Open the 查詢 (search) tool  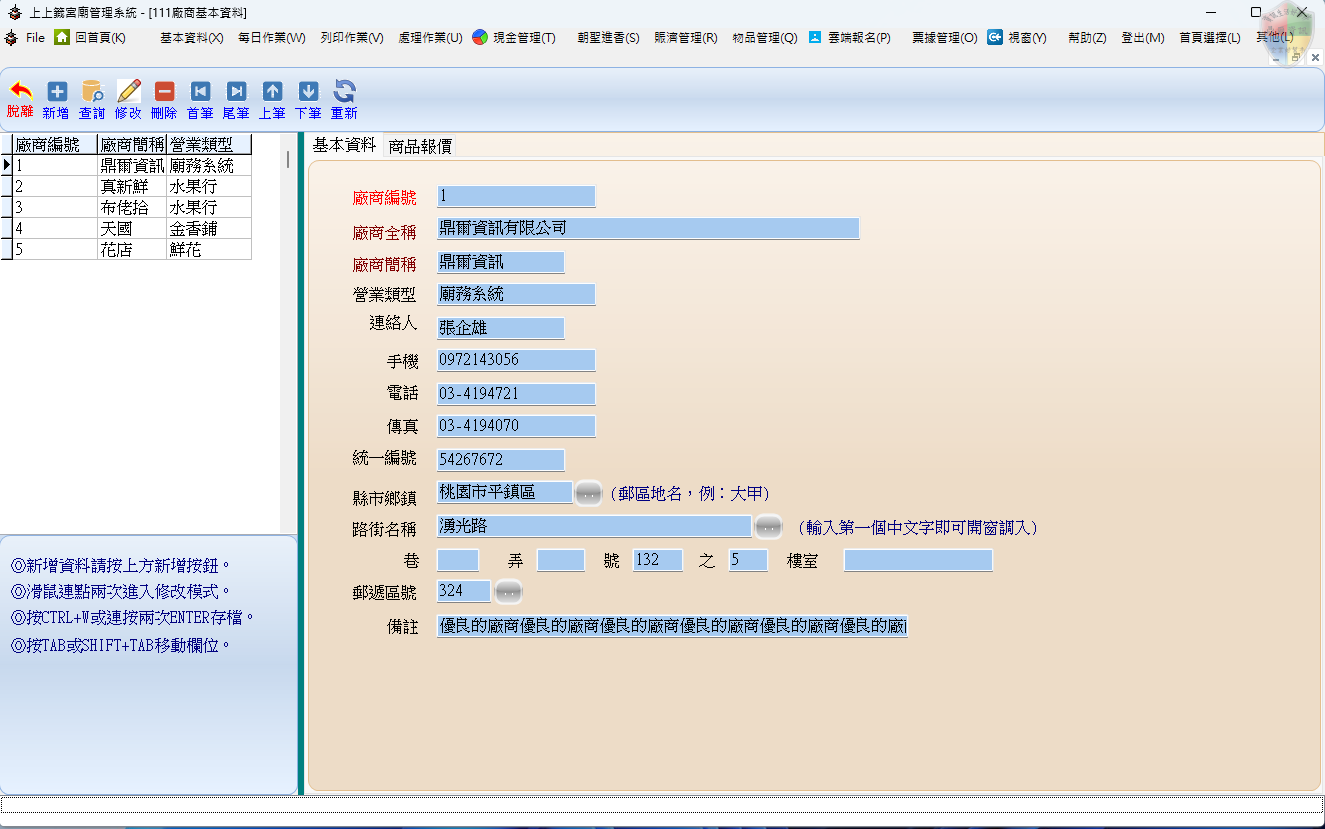pos(92,92)
